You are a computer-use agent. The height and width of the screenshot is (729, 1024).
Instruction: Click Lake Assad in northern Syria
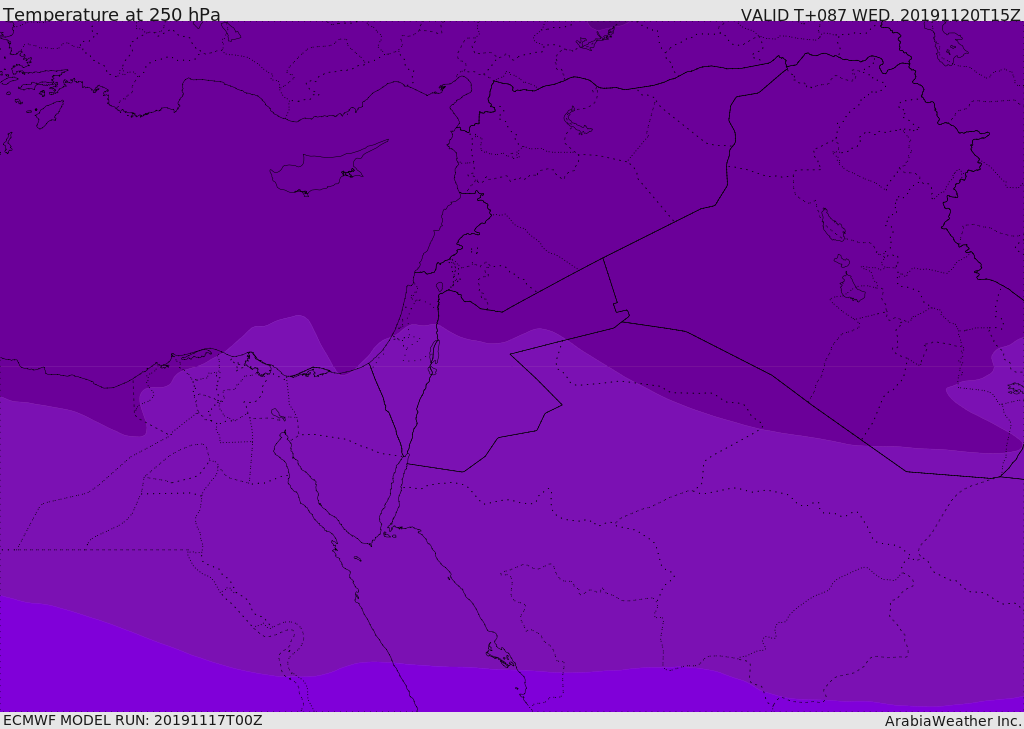point(578,121)
